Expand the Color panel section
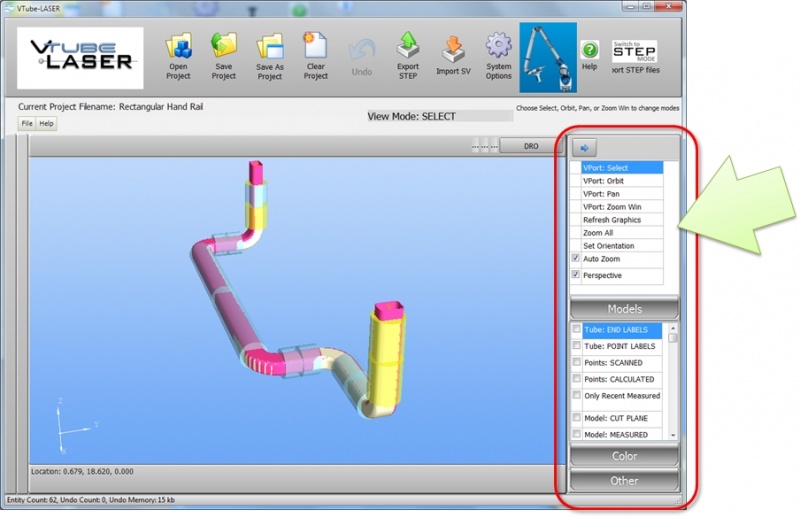Viewport: 800px width, 518px height. click(624, 457)
